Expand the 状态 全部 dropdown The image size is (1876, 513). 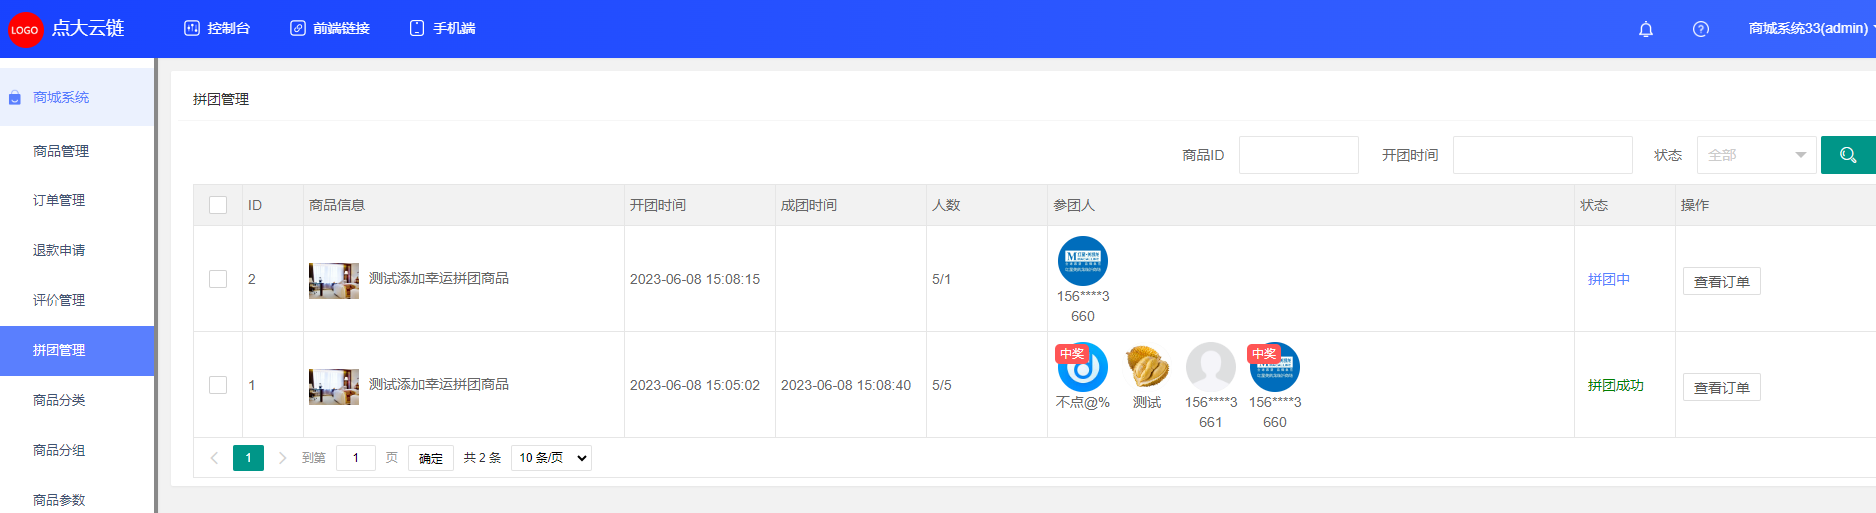1756,155
